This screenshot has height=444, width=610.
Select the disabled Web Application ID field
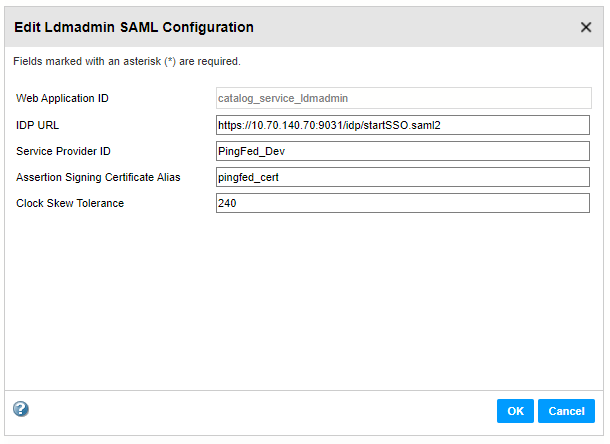pos(404,98)
